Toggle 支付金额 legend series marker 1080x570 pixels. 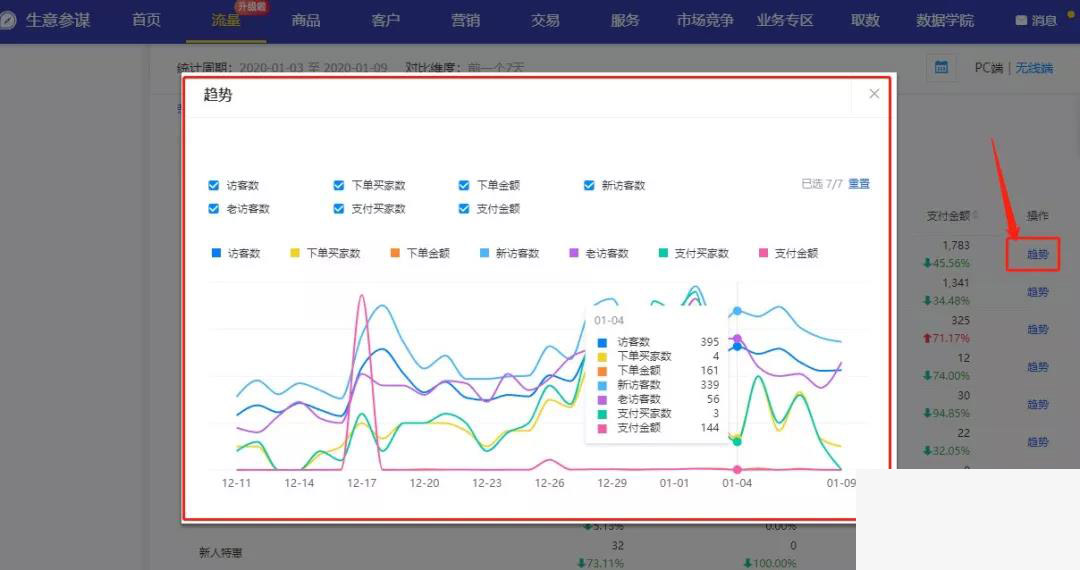pos(764,253)
